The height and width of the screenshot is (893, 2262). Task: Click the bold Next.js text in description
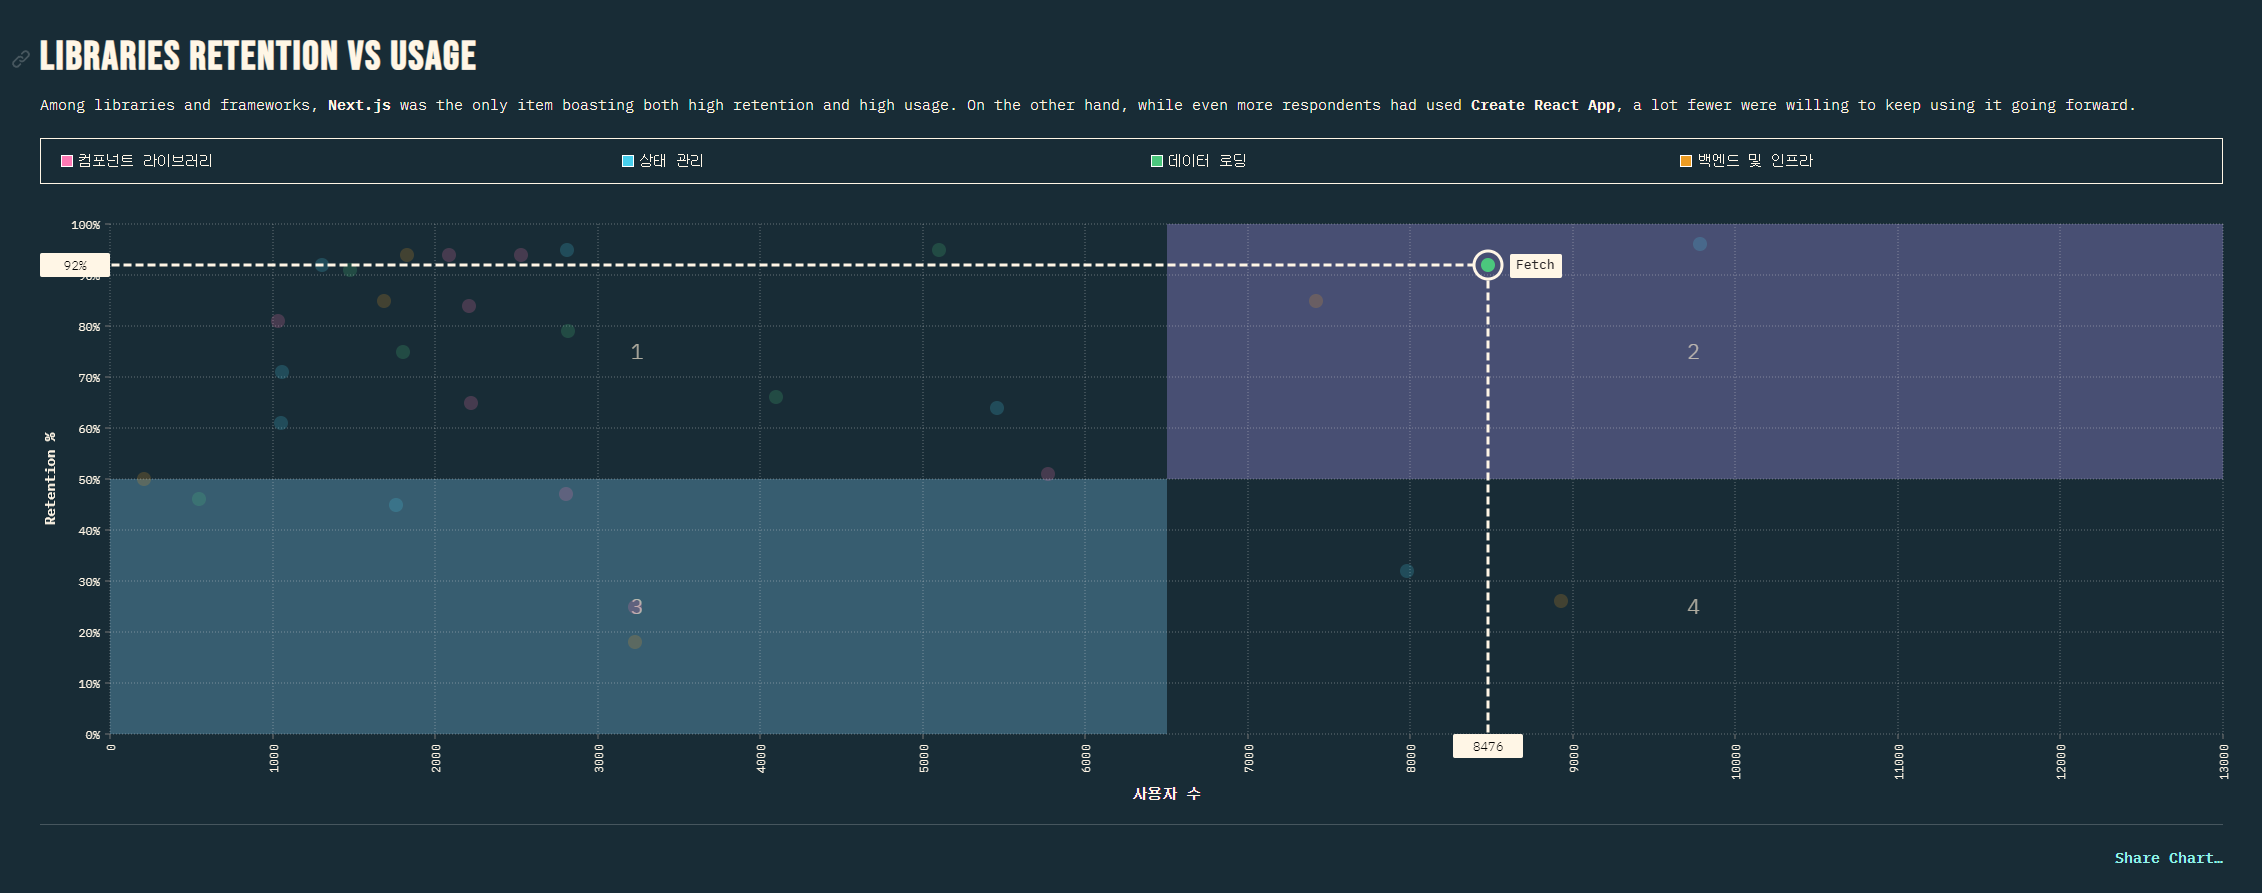(x=359, y=105)
